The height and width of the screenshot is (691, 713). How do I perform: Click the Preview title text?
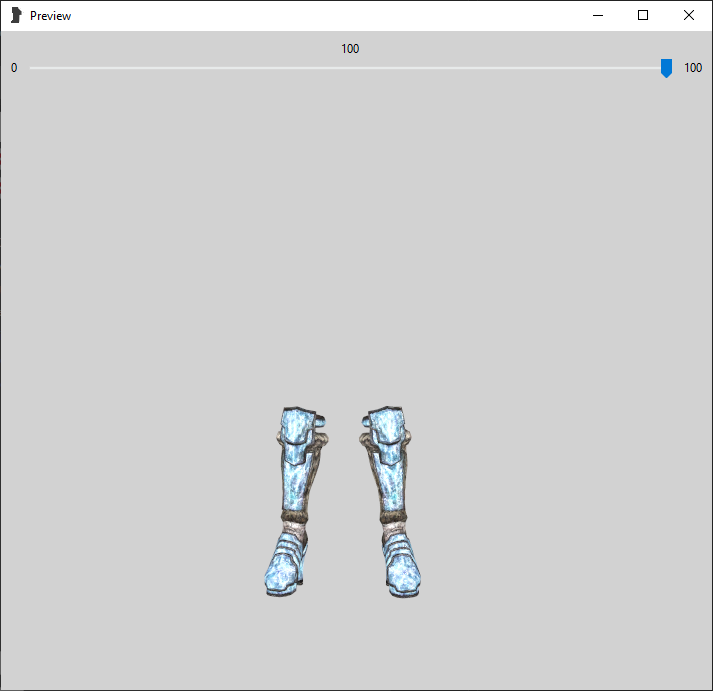point(50,16)
